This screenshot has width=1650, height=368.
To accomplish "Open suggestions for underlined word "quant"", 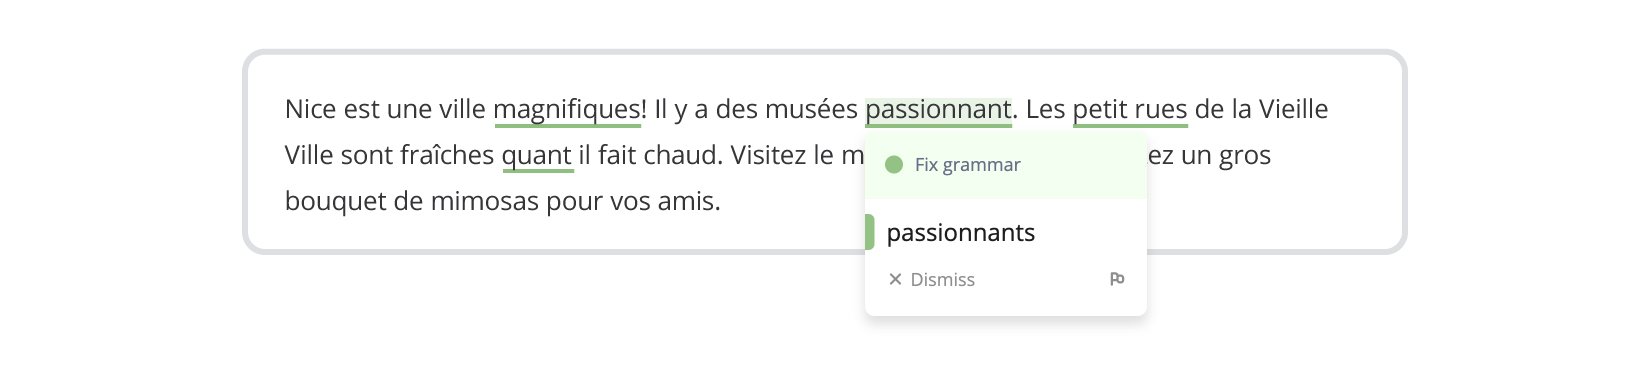I will pos(537,155).
